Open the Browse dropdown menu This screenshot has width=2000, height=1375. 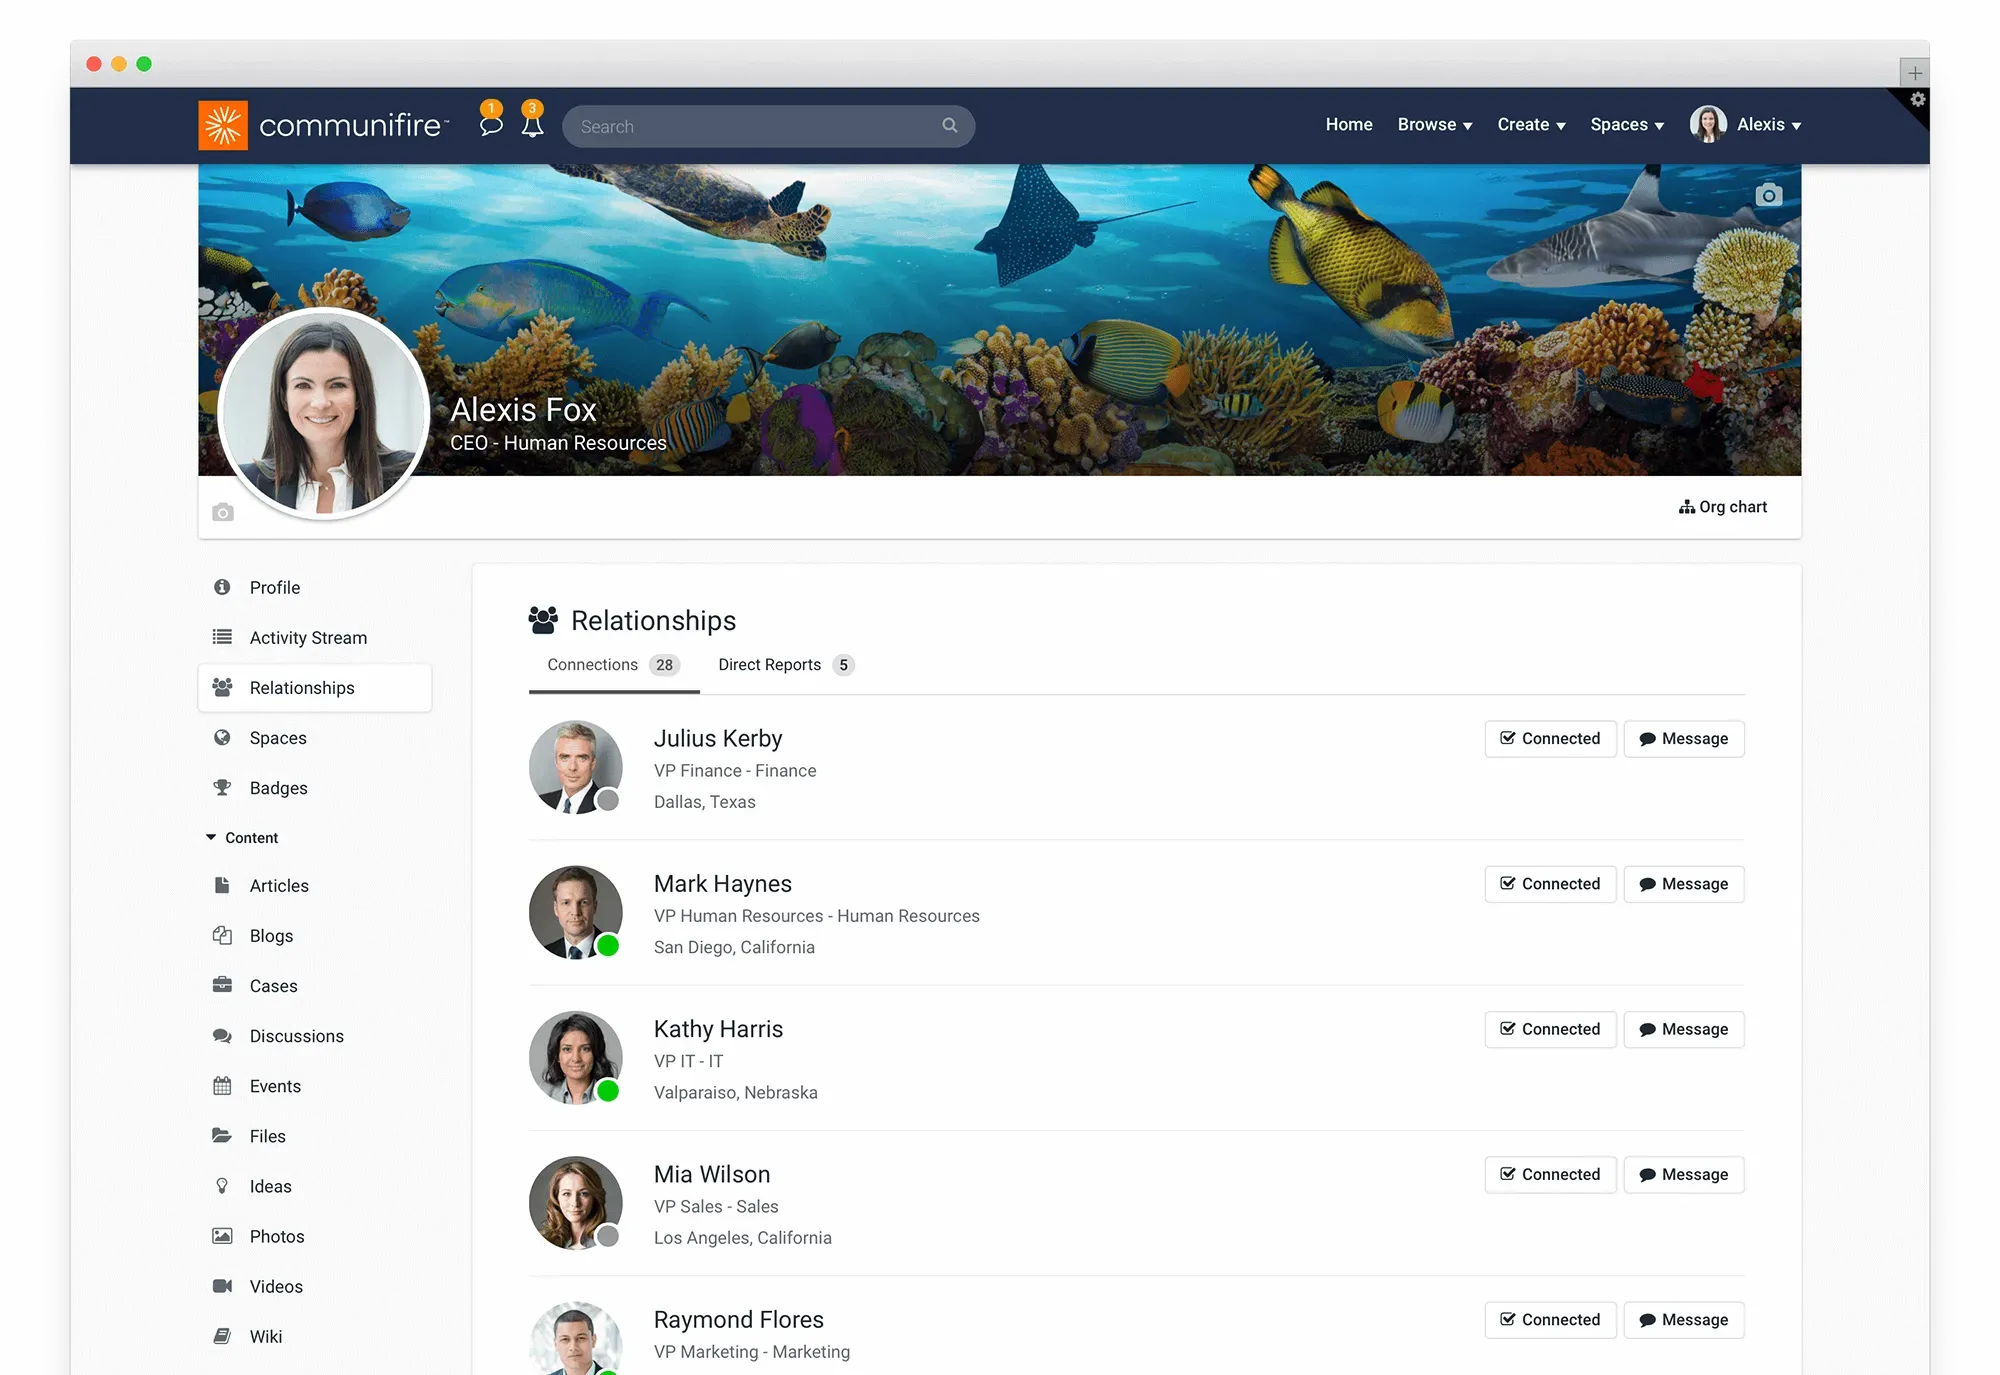click(1435, 125)
